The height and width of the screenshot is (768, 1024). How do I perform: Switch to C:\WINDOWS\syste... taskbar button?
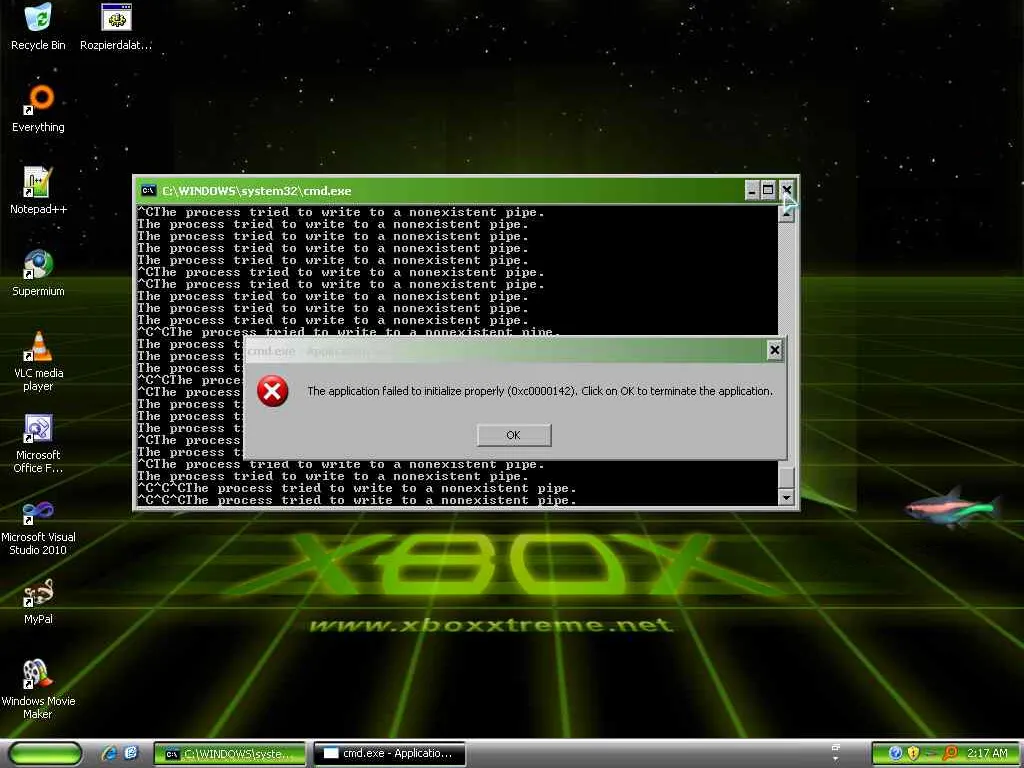point(230,754)
